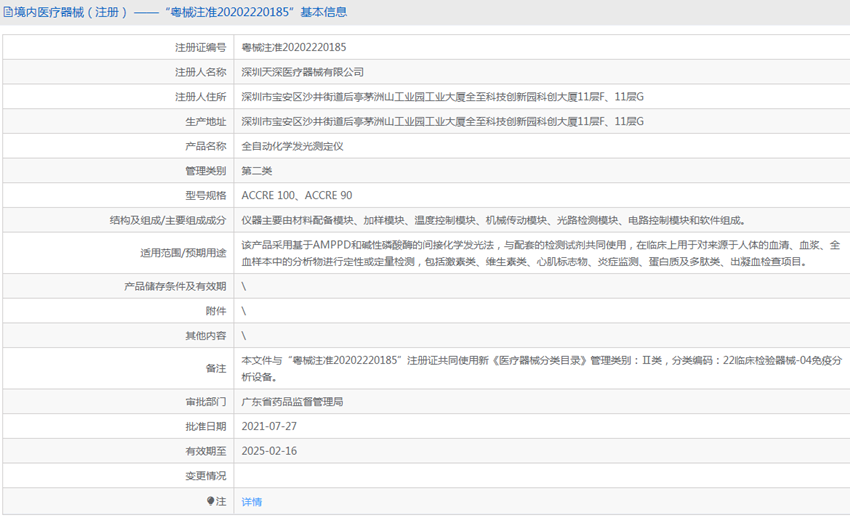Select the structure description starting 仪器主要由材料配备模块
This screenshot has width=850, height=517.
point(493,220)
